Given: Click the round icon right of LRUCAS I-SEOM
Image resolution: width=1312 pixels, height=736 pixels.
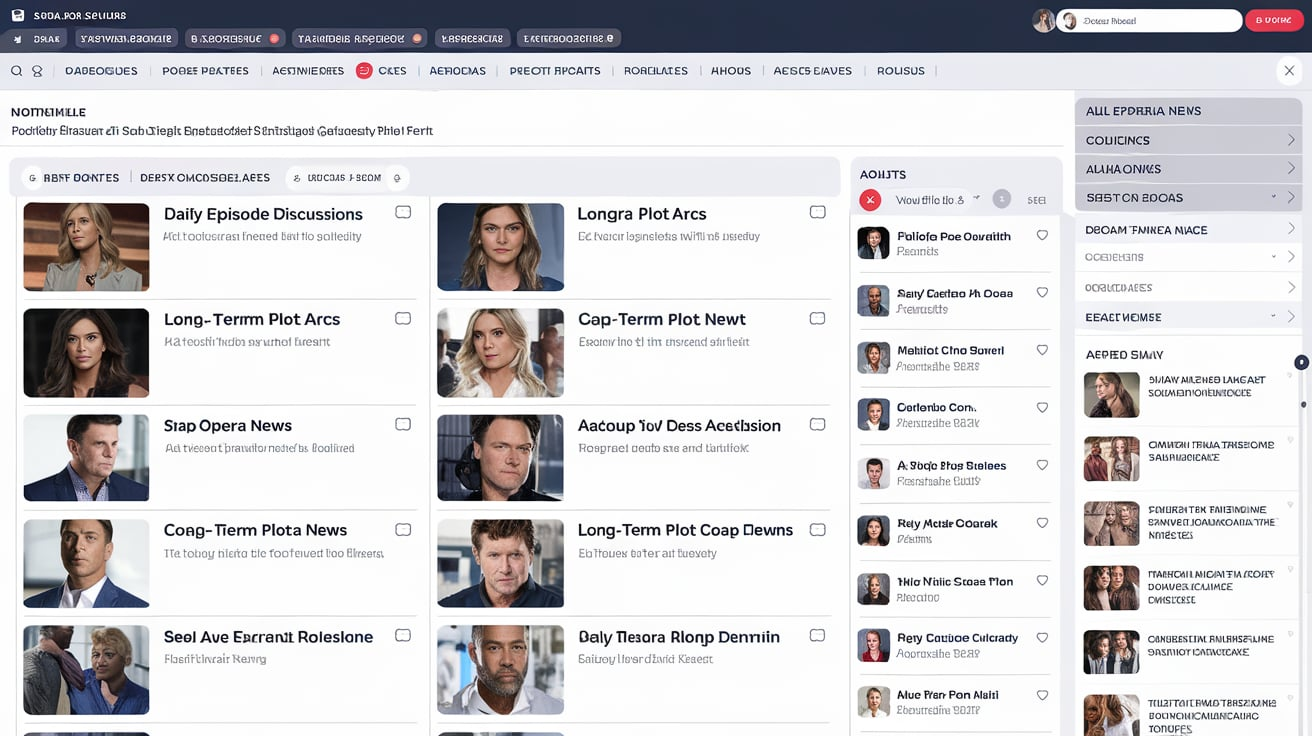Looking at the screenshot, I should click(397, 177).
